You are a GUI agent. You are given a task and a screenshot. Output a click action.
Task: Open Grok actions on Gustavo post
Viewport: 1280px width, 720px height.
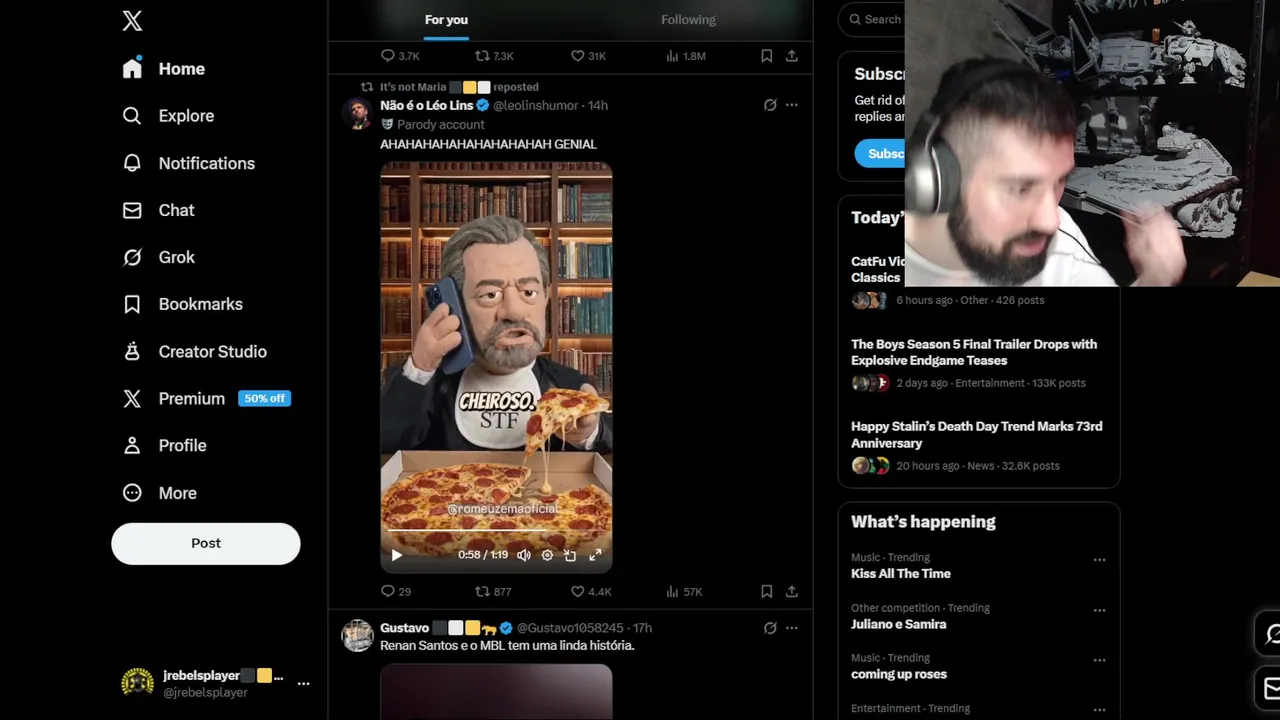770,628
